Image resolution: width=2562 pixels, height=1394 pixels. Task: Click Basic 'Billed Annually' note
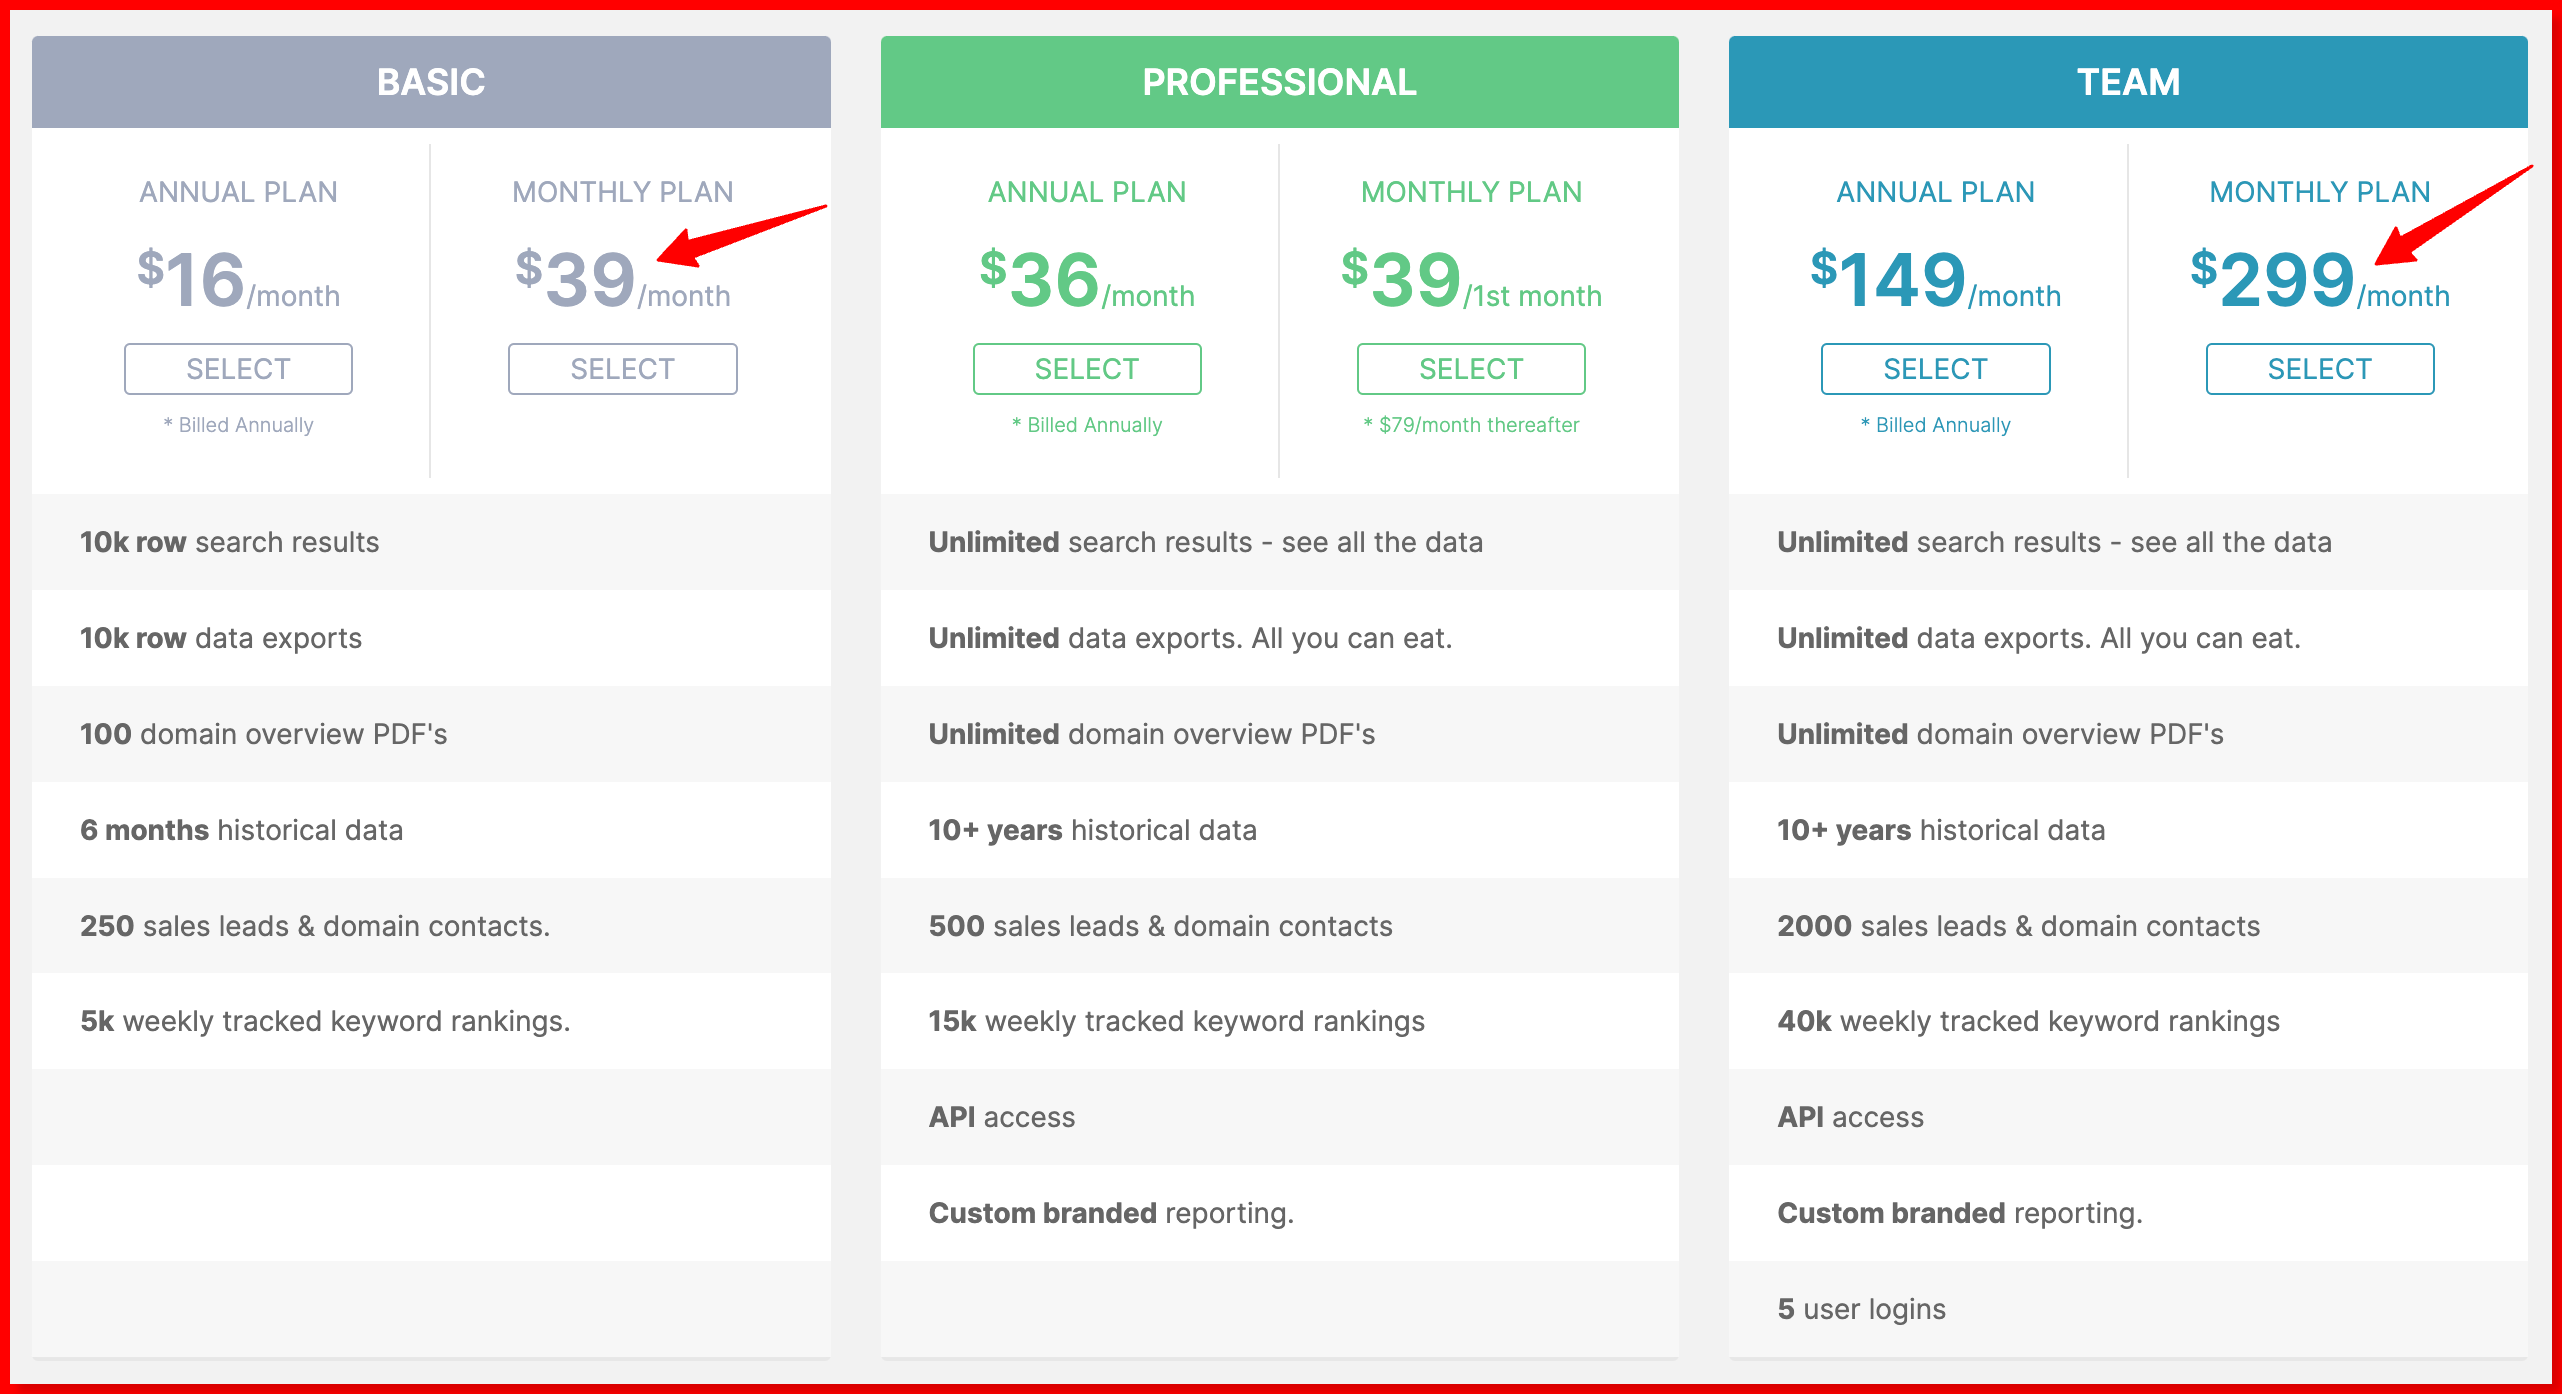click(x=238, y=425)
